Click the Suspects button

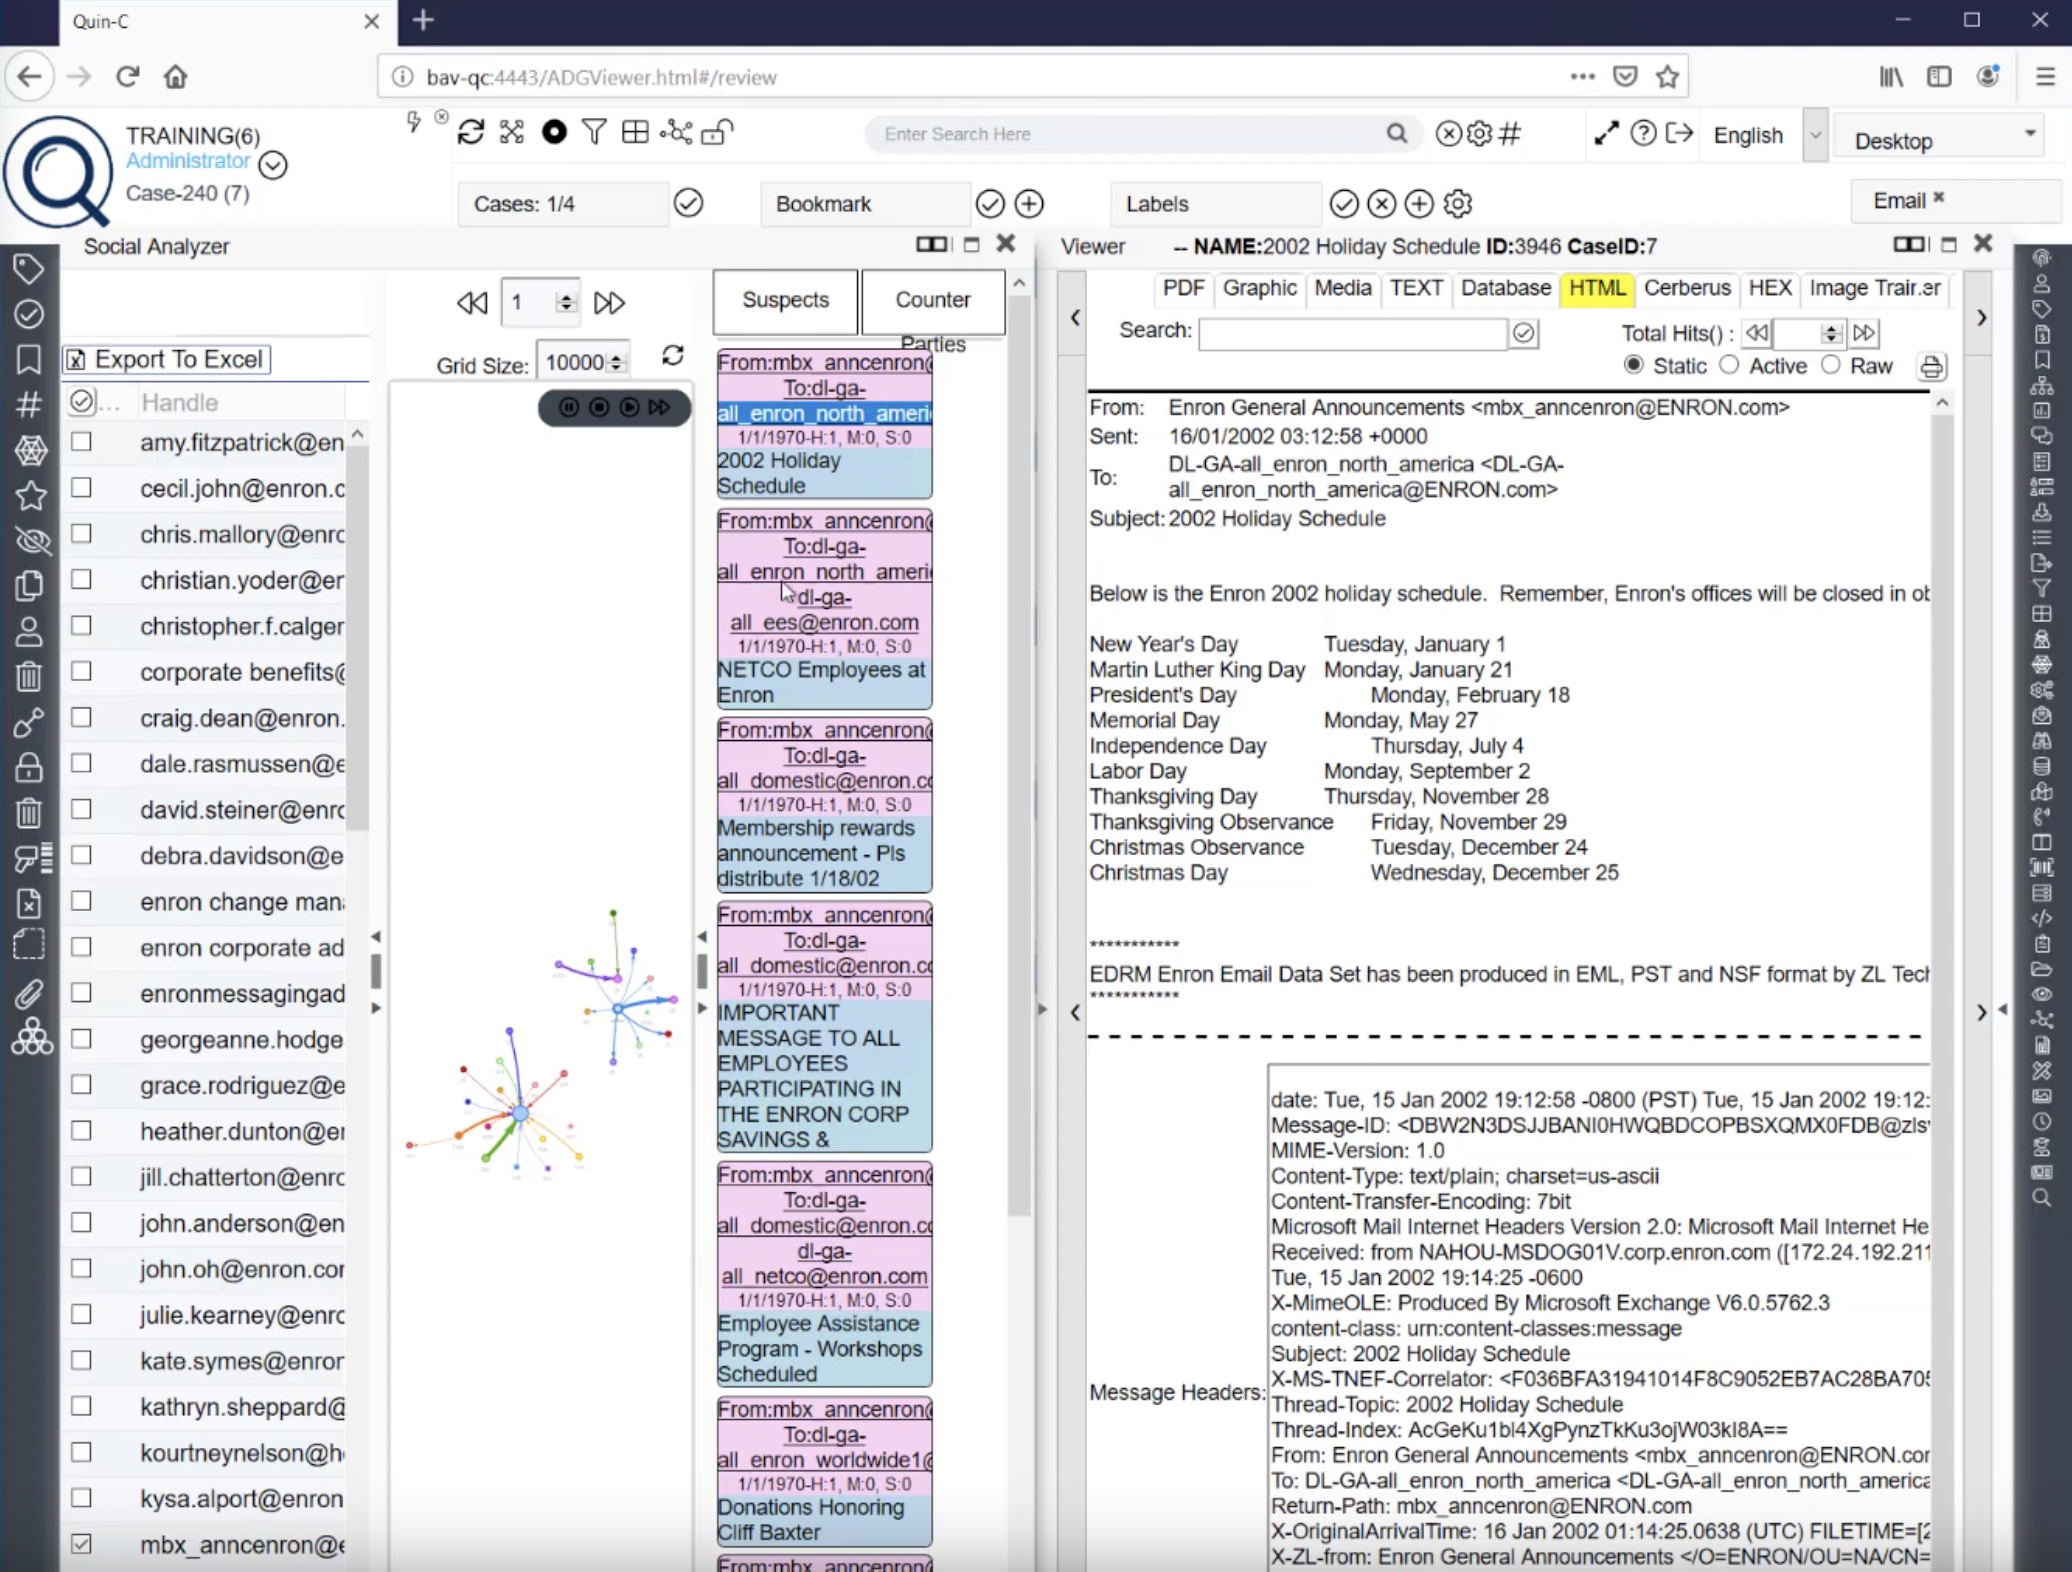[x=785, y=300]
